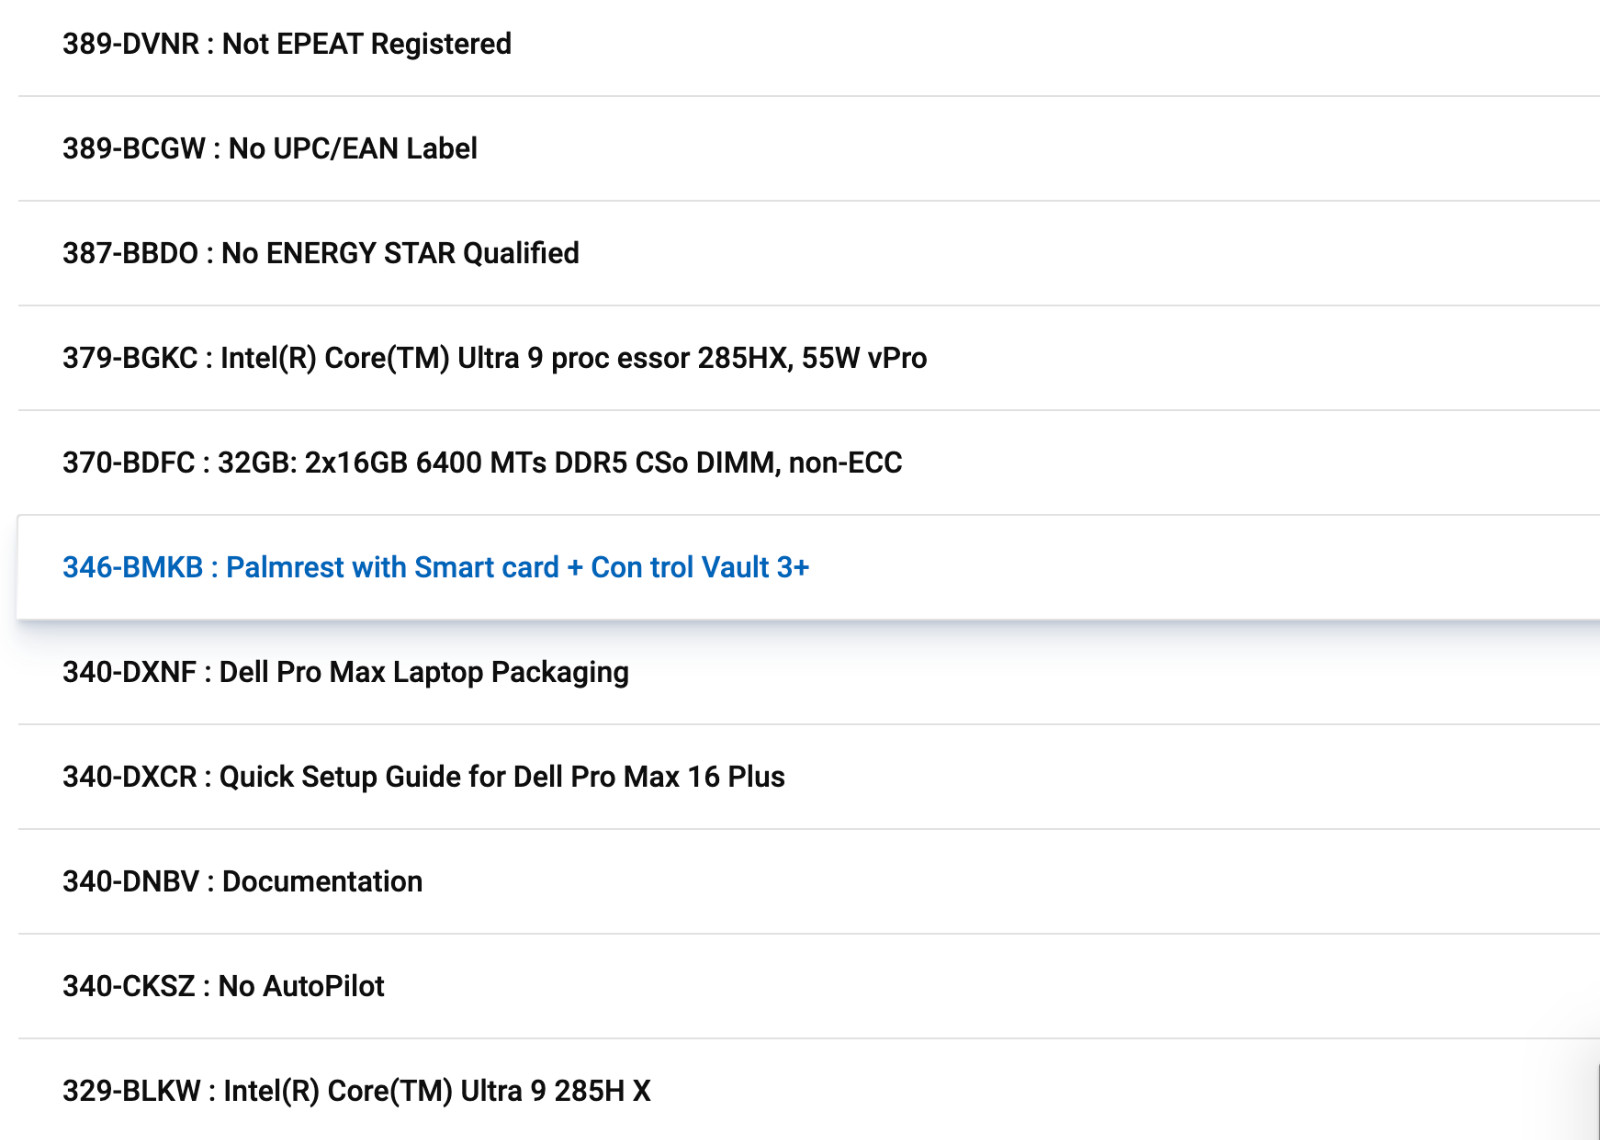
Task: Select 387-BBDO No ENERGY STAR Qualified
Action: click(x=809, y=253)
